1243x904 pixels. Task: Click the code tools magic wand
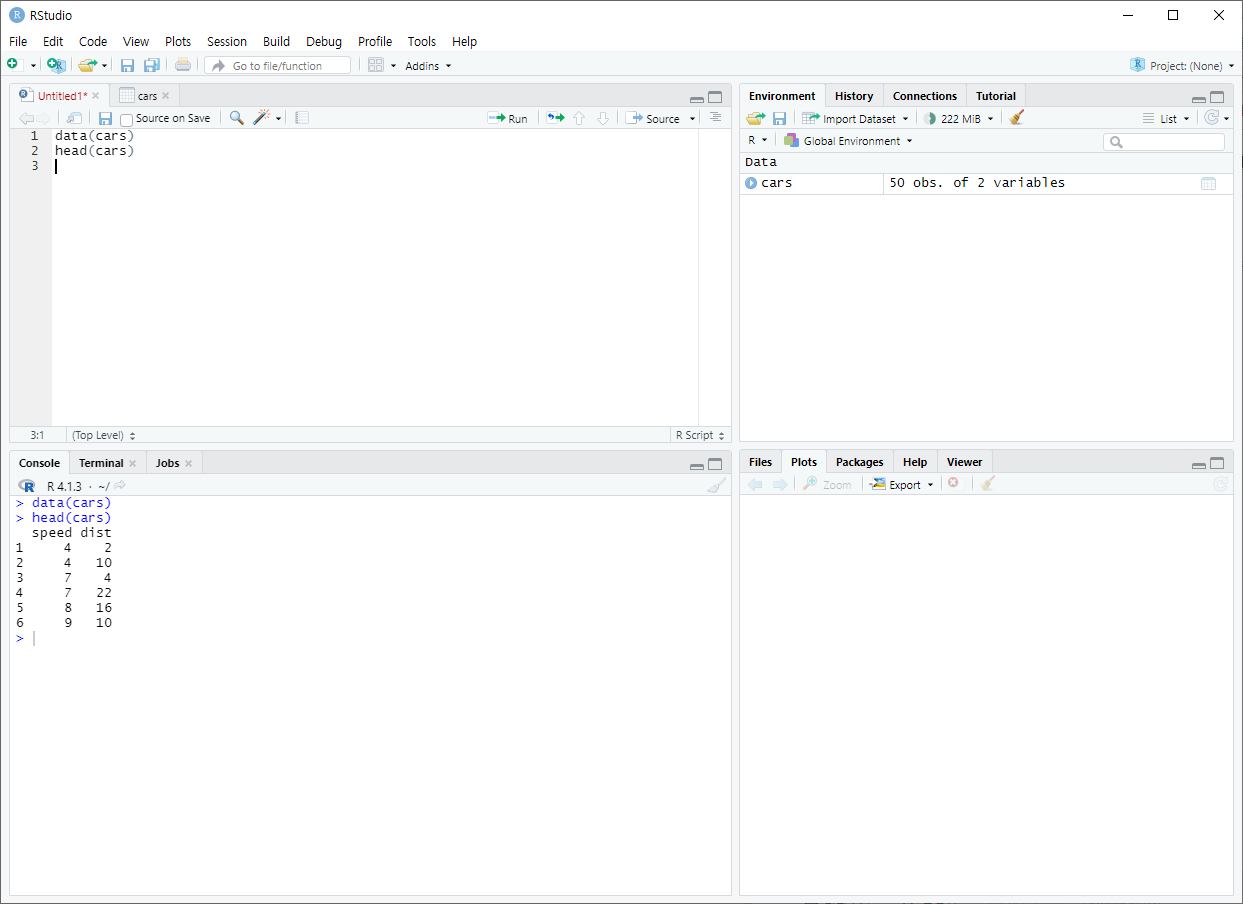[x=262, y=118]
